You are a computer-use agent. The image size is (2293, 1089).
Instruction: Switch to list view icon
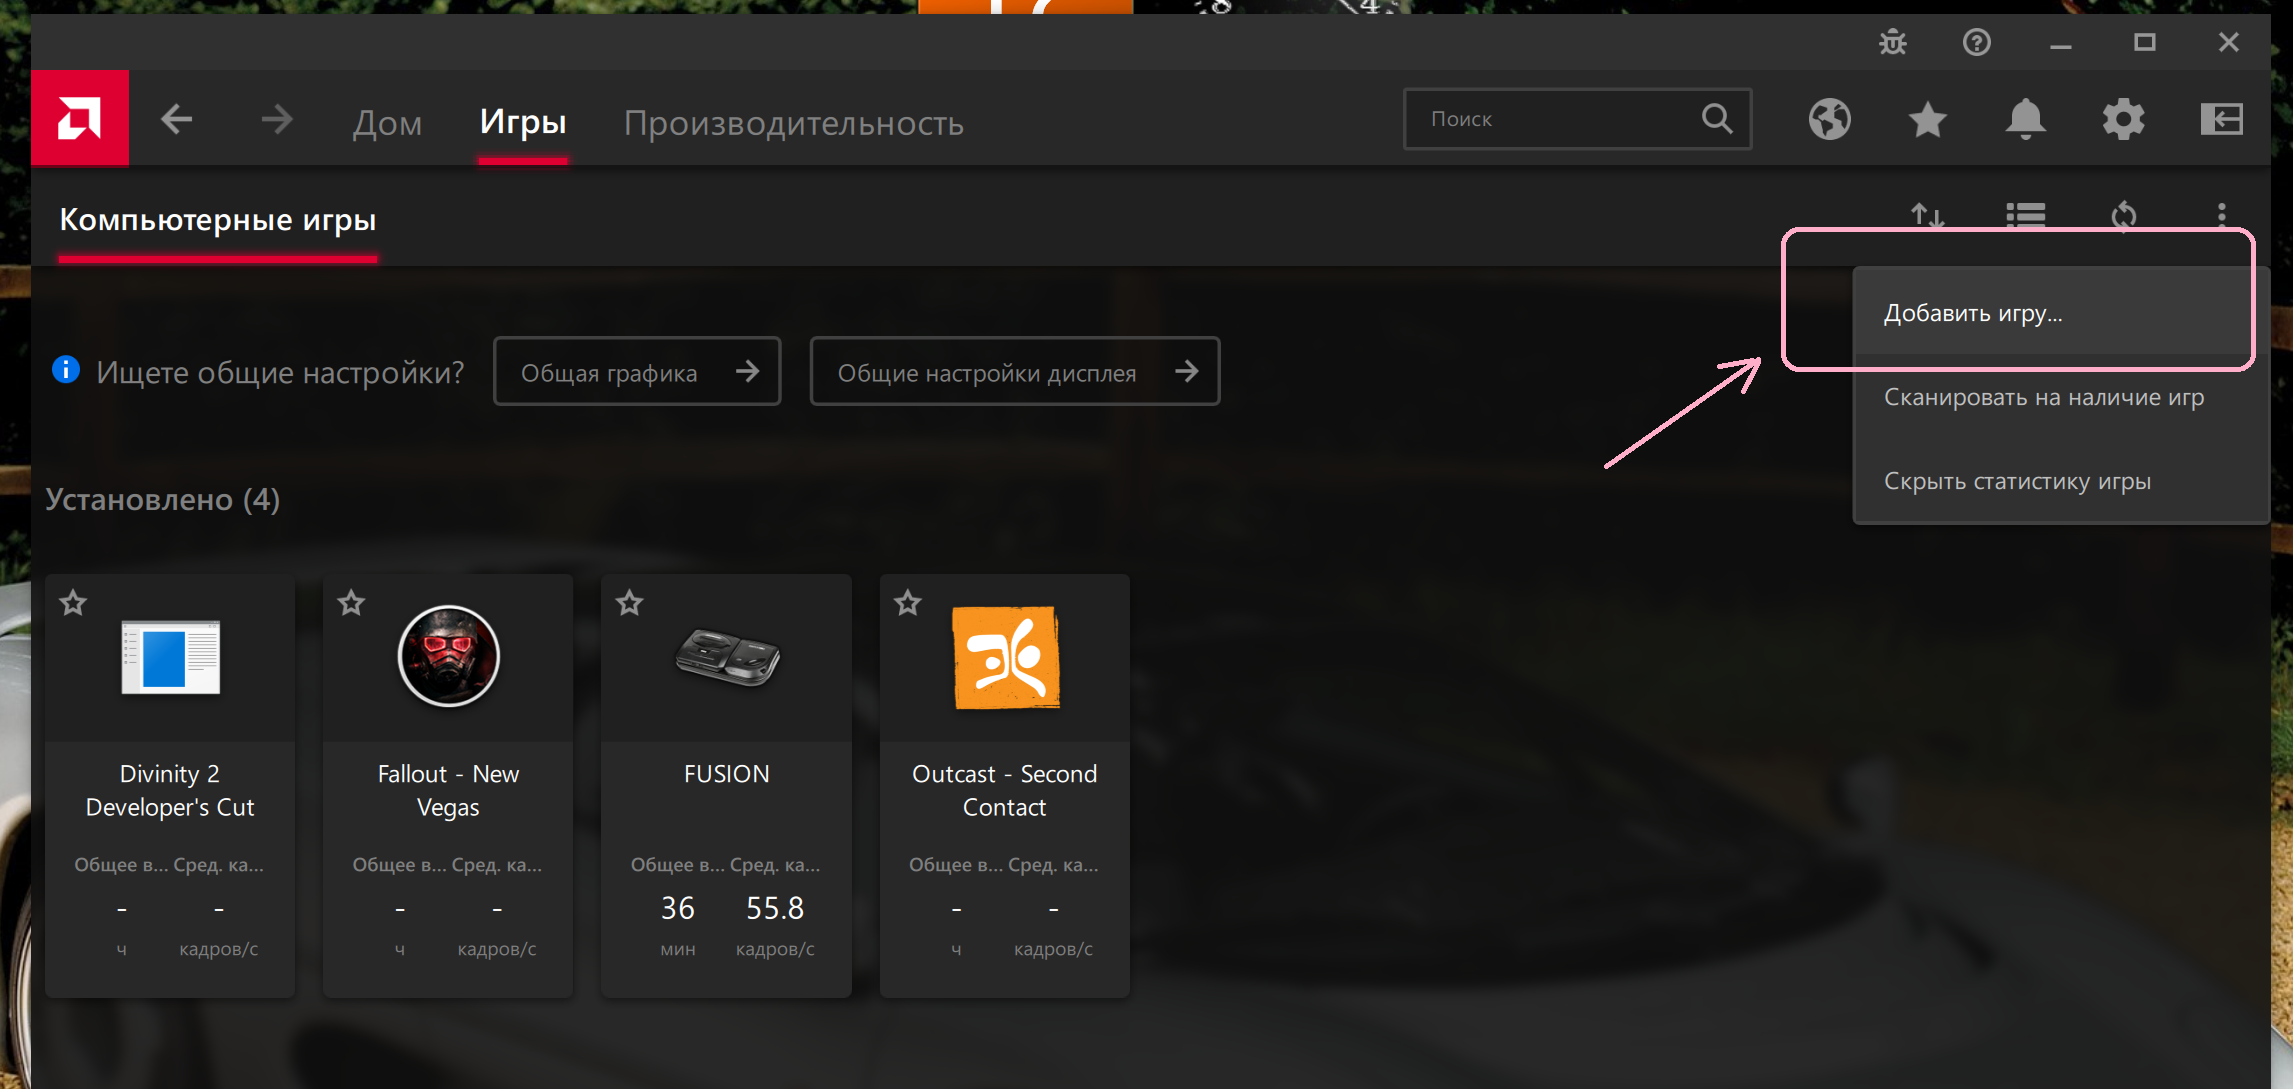tap(2026, 215)
